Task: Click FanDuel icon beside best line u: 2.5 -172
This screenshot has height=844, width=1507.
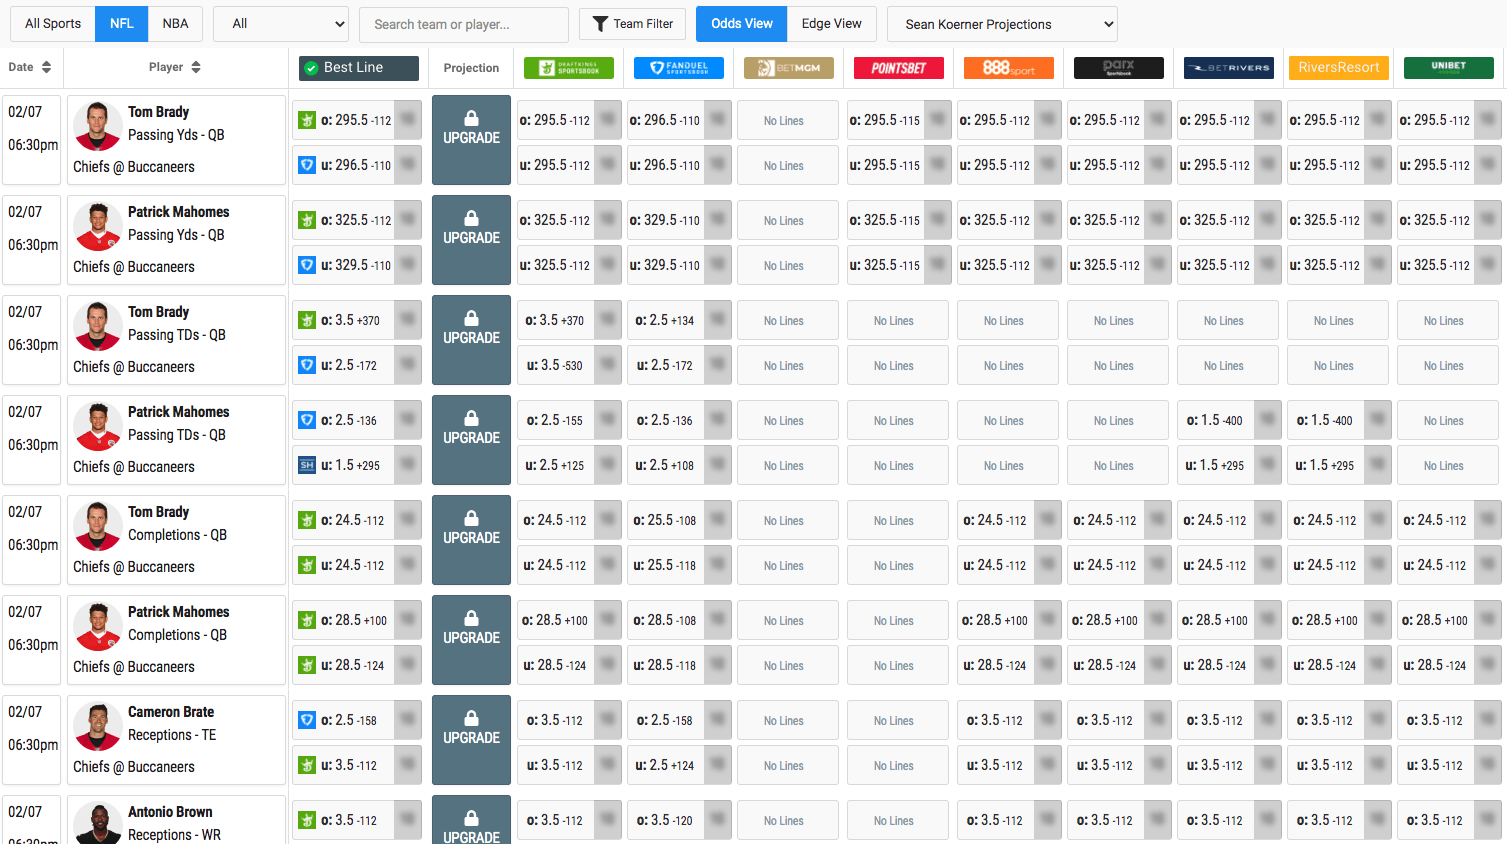Action: (308, 365)
